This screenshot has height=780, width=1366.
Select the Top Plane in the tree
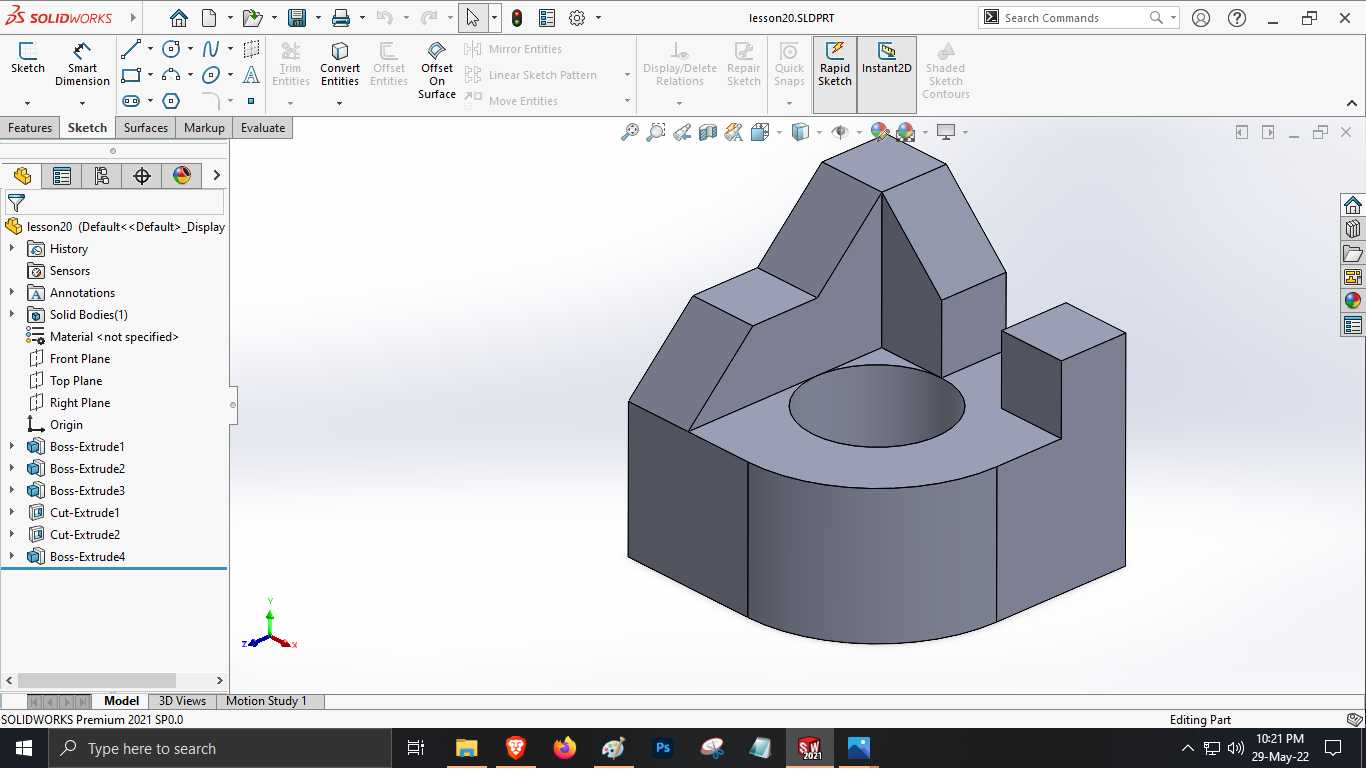click(x=76, y=381)
